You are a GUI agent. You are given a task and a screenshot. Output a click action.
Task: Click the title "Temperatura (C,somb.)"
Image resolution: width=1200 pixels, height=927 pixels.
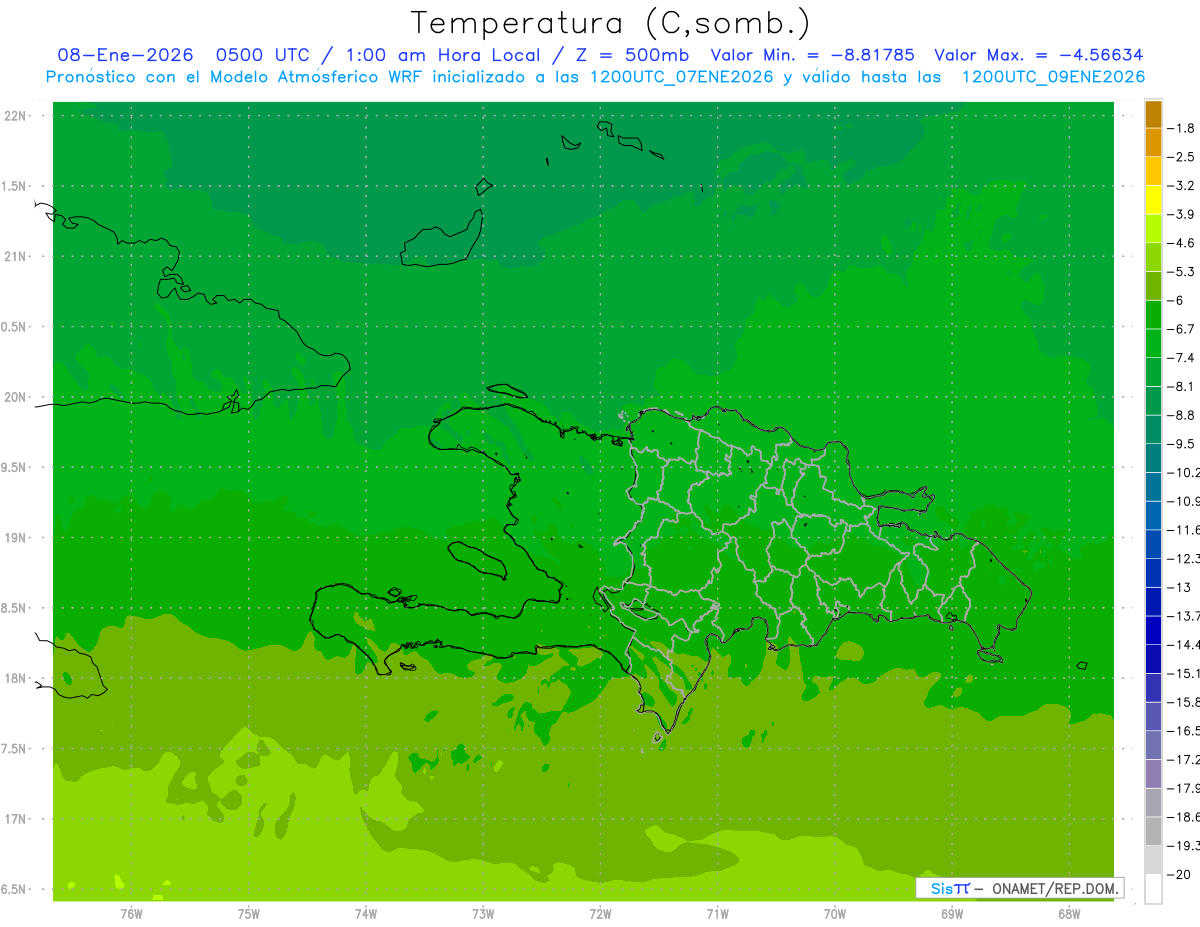coord(611,23)
